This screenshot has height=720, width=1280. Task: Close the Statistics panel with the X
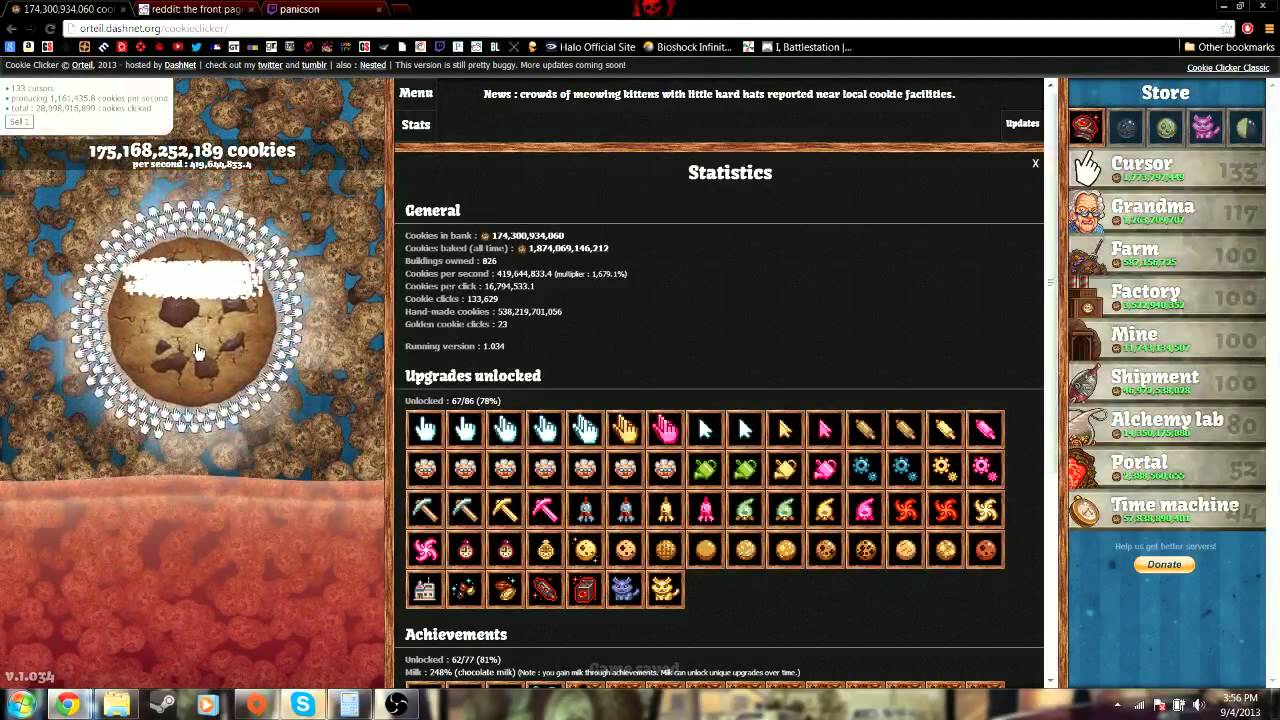[x=1035, y=163]
